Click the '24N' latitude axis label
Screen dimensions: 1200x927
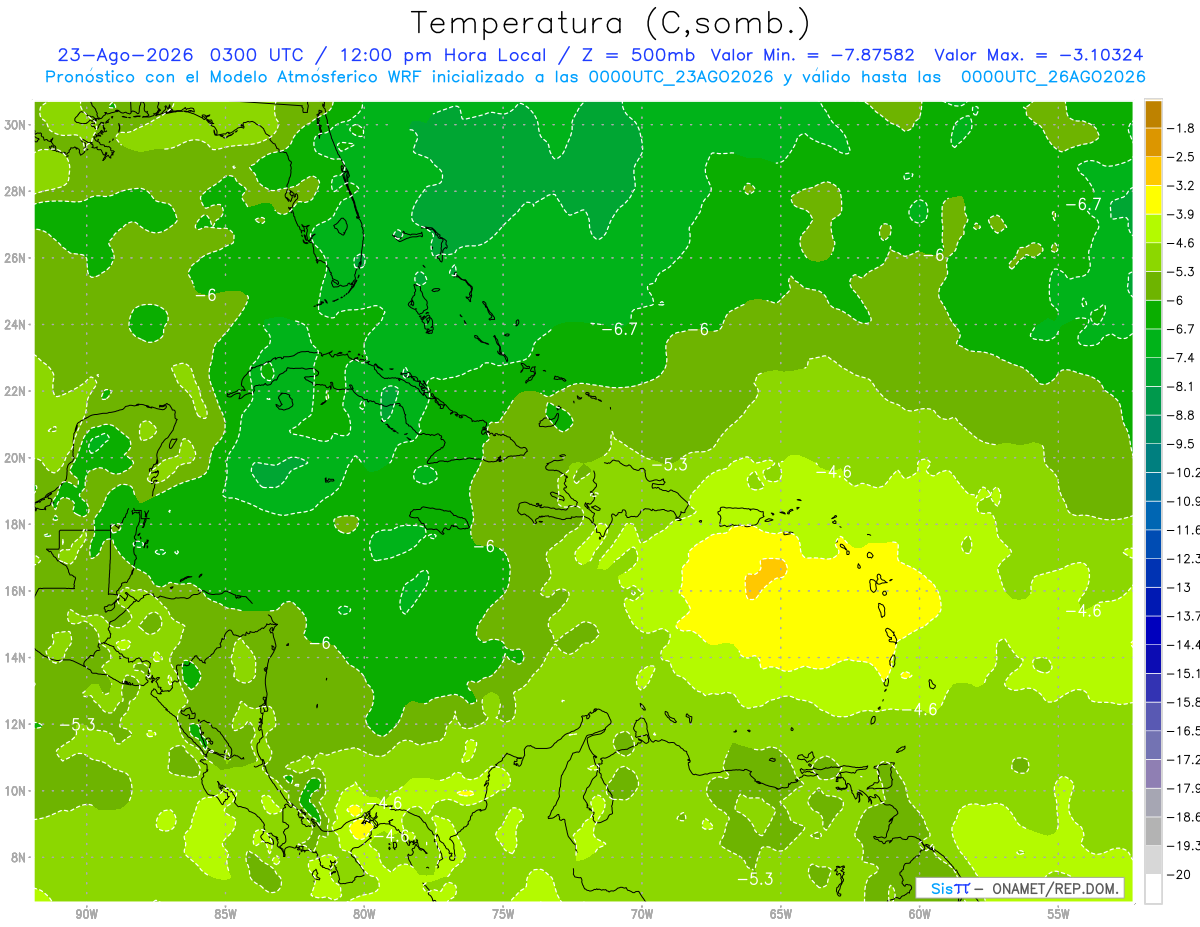(17, 325)
